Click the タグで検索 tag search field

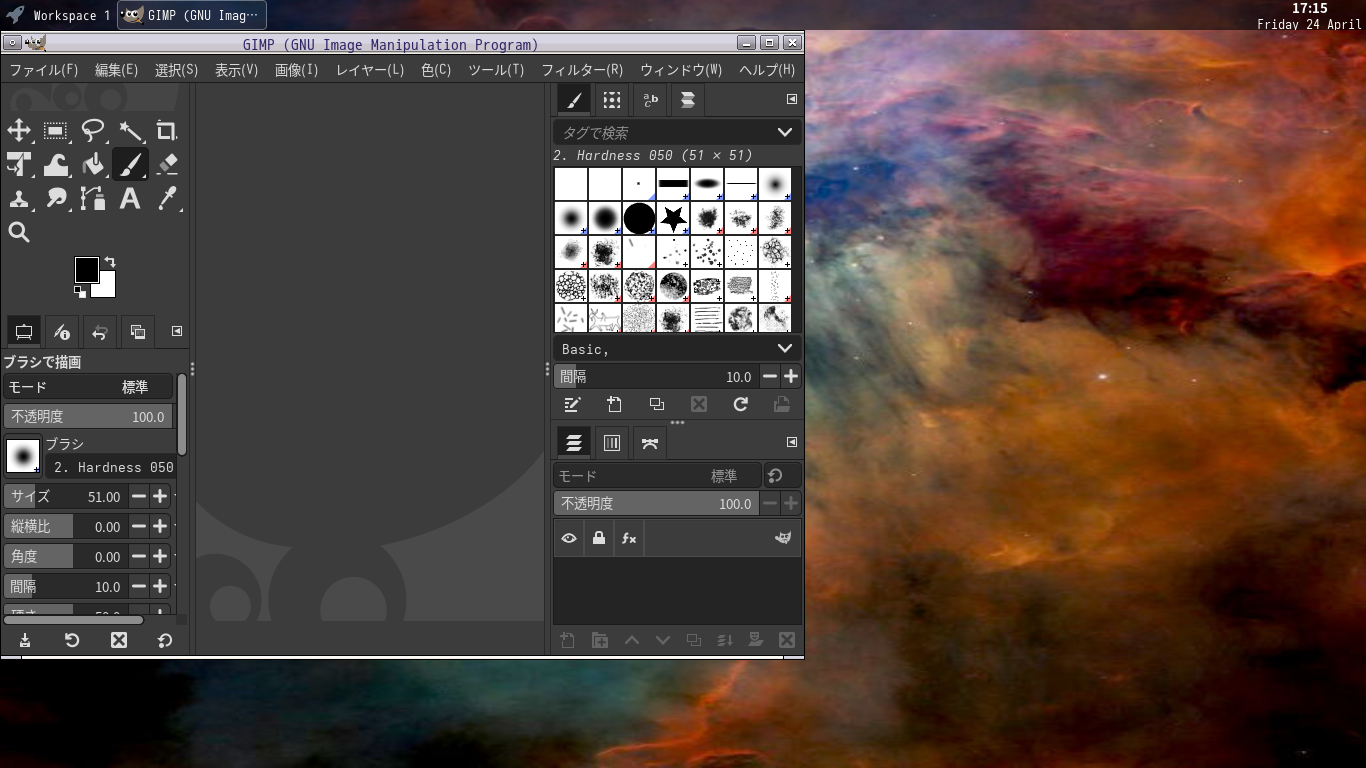pos(662,132)
